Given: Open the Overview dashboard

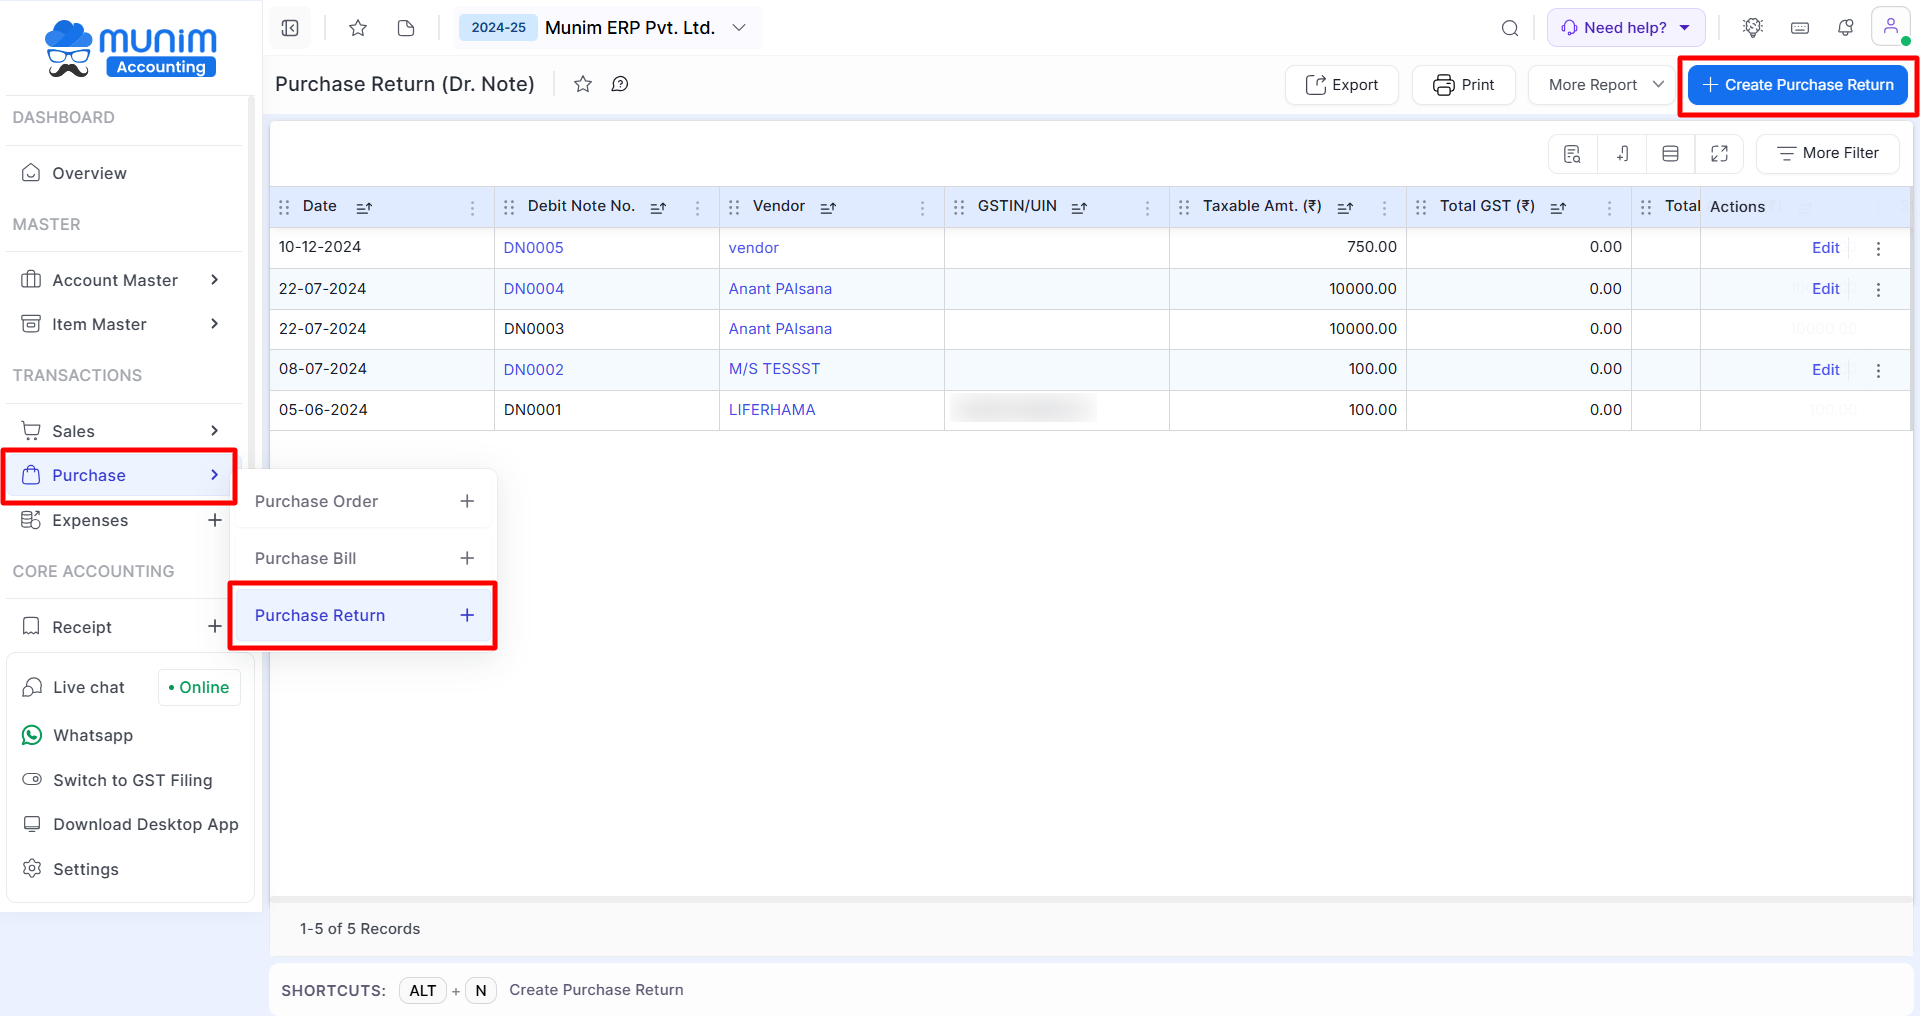Looking at the screenshot, I should 89,173.
